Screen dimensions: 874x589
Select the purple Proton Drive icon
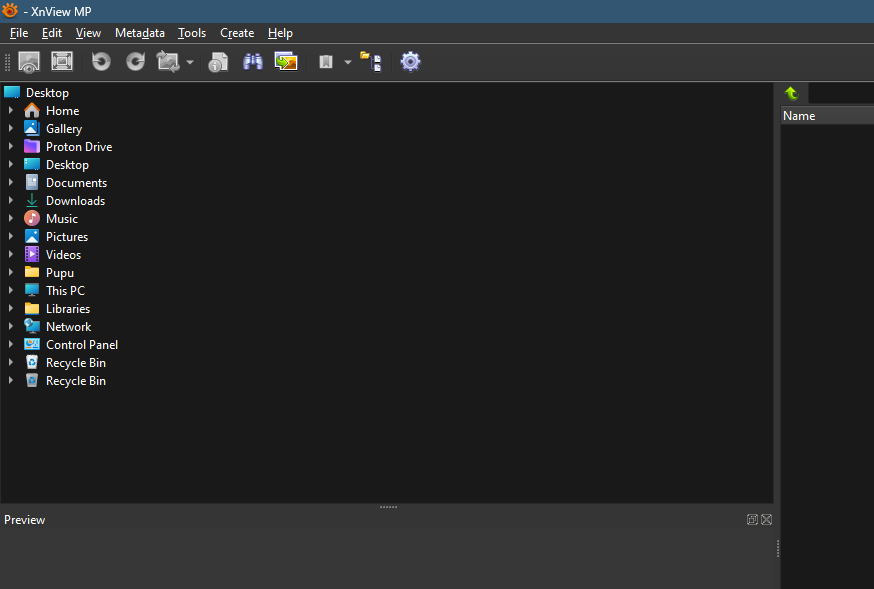32,147
